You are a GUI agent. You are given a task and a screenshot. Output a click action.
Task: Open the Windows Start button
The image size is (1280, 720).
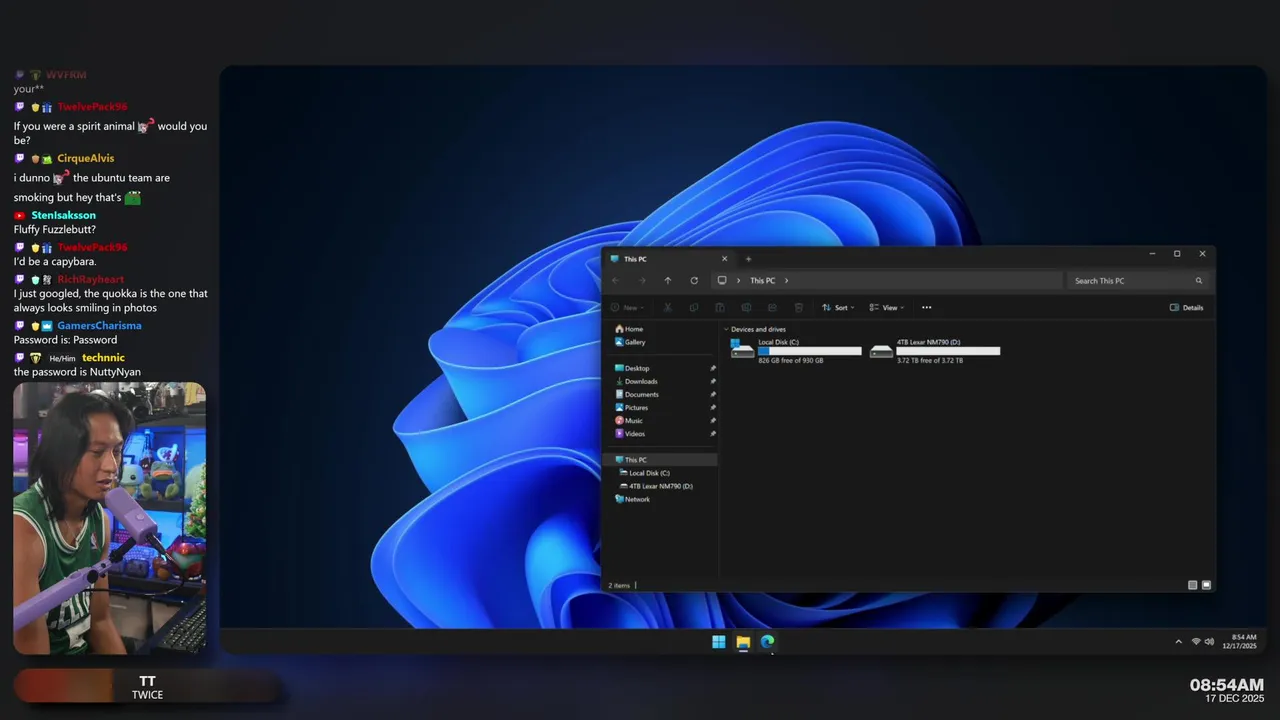(x=719, y=642)
